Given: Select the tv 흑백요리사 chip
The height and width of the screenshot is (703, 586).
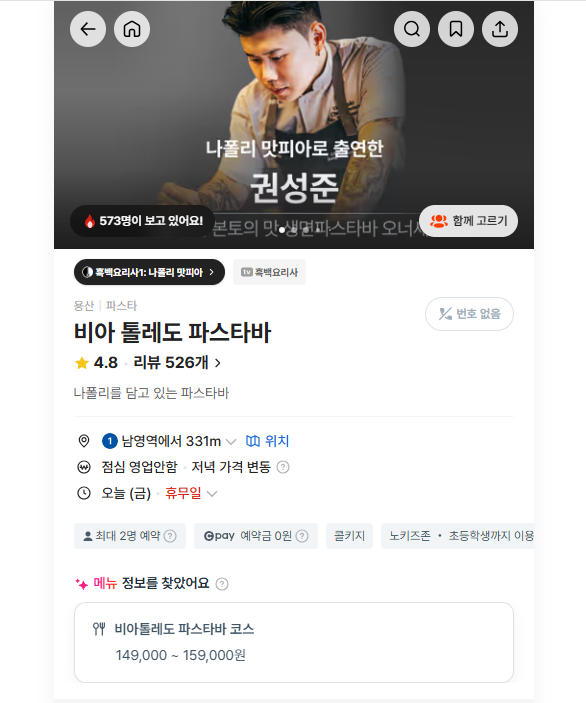Looking at the screenshot, I should (x=269, y=272).
